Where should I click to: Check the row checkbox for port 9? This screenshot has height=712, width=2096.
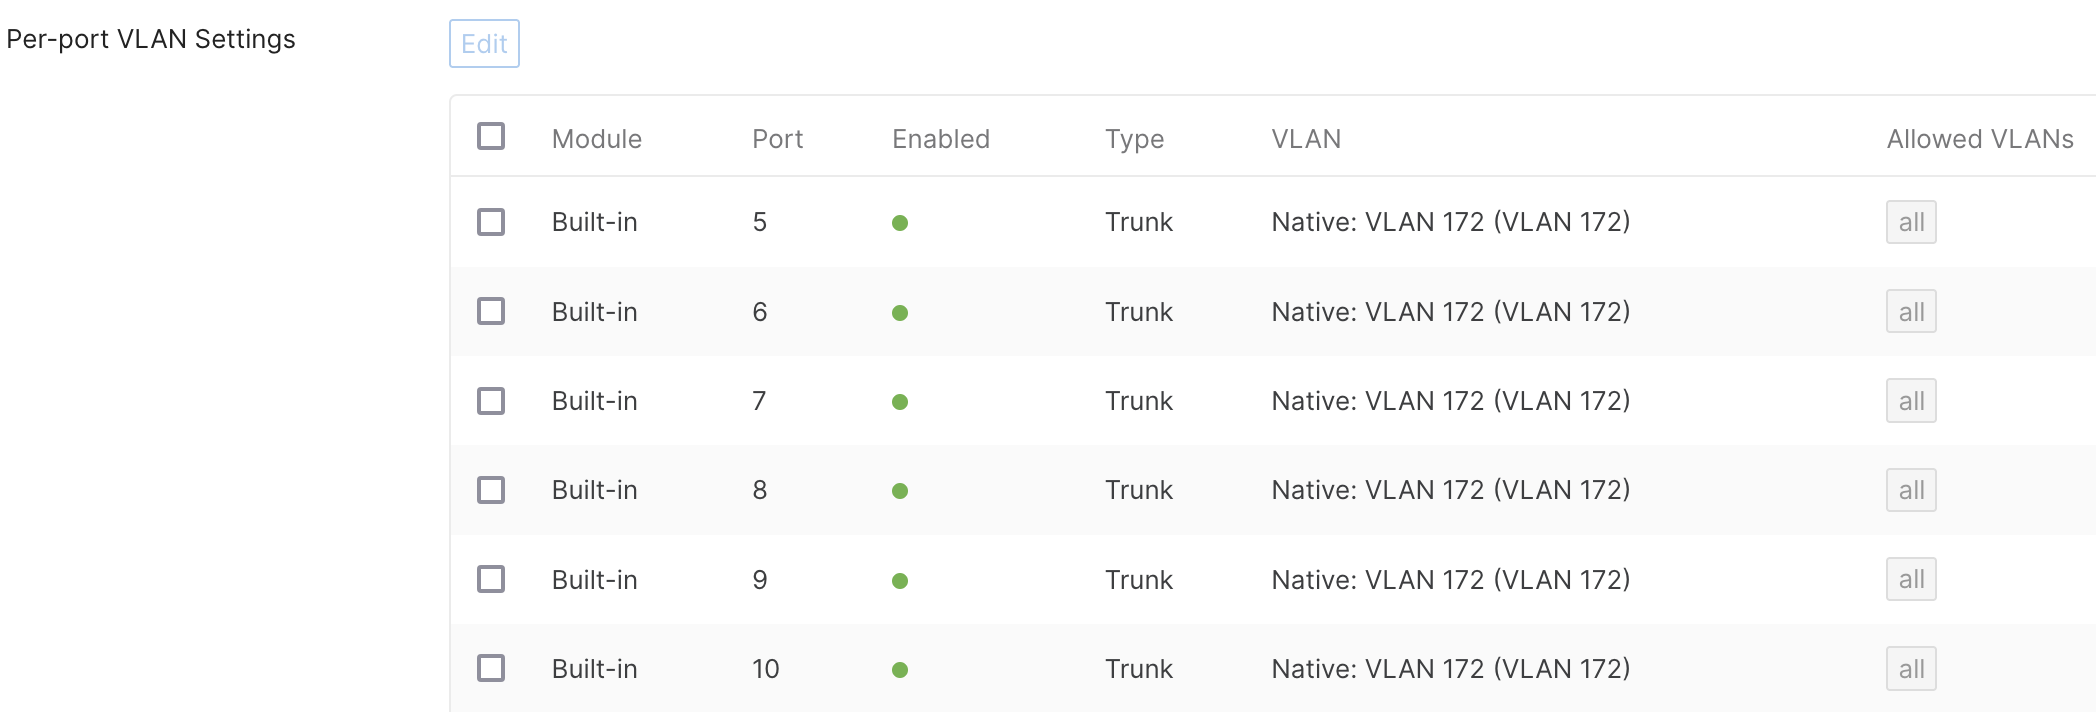tap(491, 579)
